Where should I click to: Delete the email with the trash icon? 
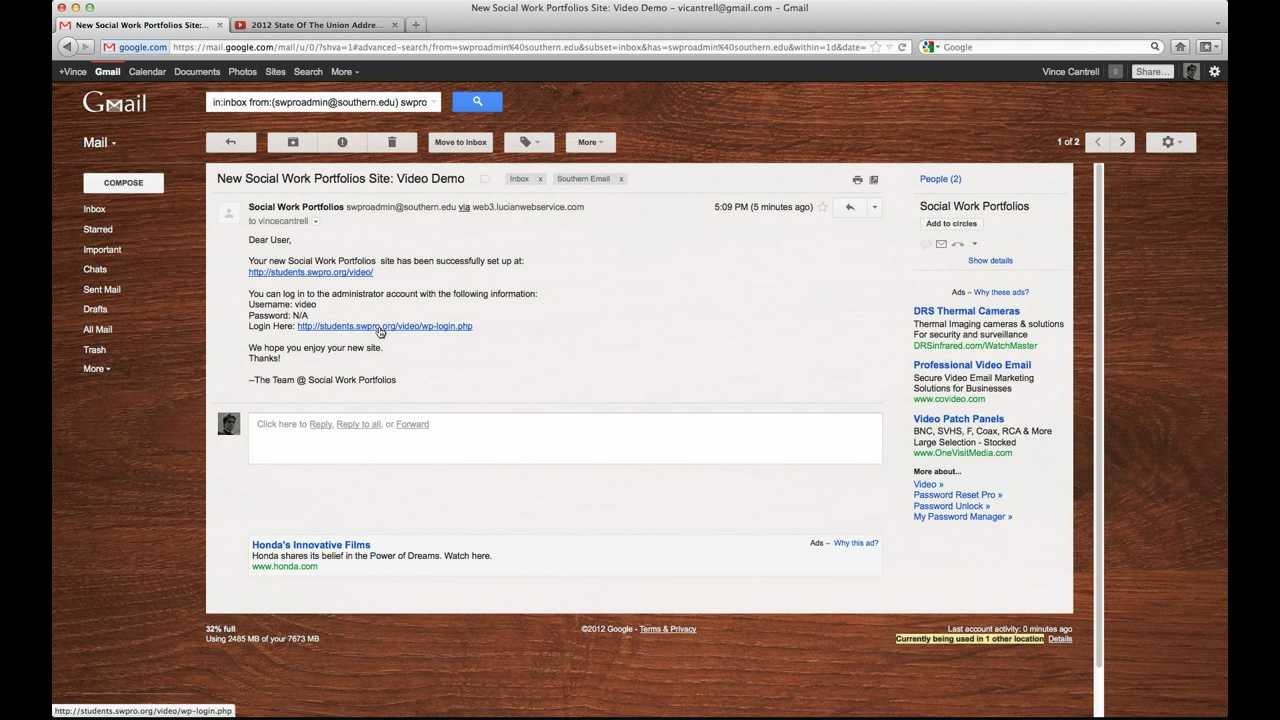click(x=392, y=142)
